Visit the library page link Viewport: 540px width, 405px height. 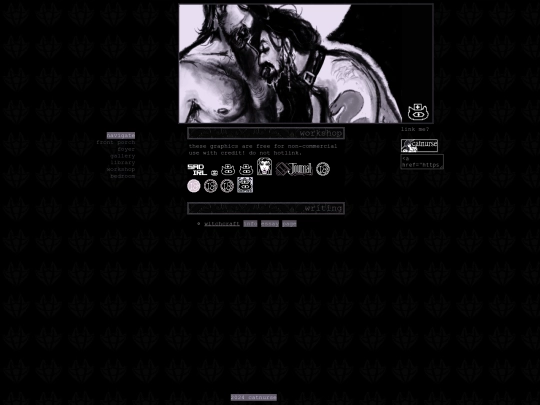[123, 163]
